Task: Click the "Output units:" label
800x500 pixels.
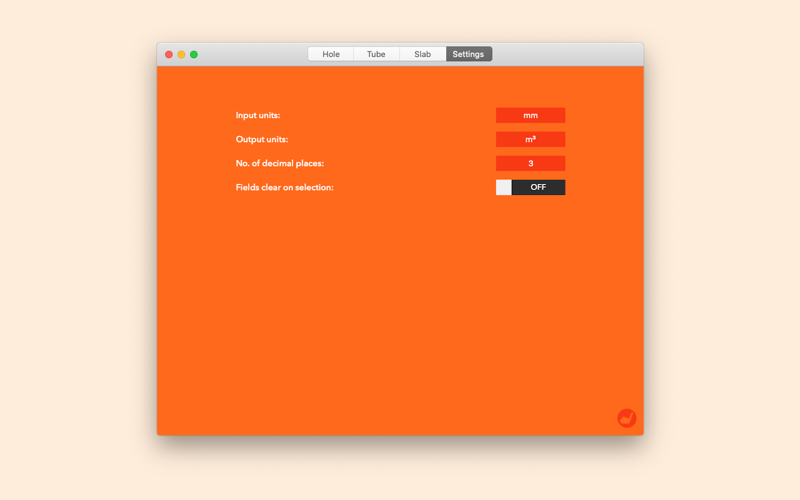Action: click(262, 139)
